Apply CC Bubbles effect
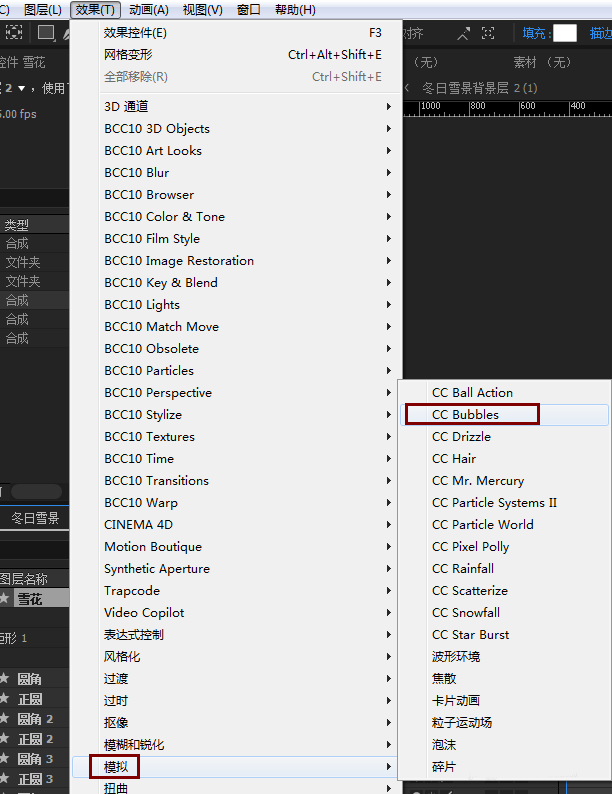The height and width of the screenshot is (794, 612). tap(505, 415)
